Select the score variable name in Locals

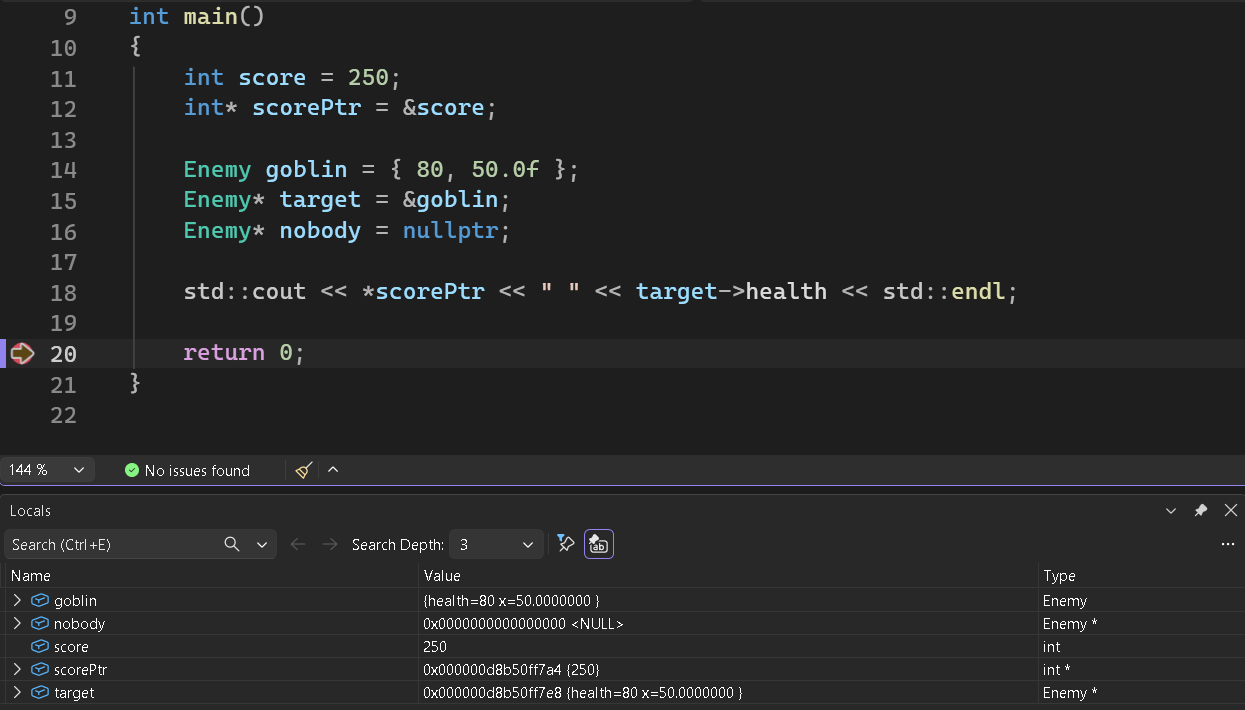click(x=71, y=647)
